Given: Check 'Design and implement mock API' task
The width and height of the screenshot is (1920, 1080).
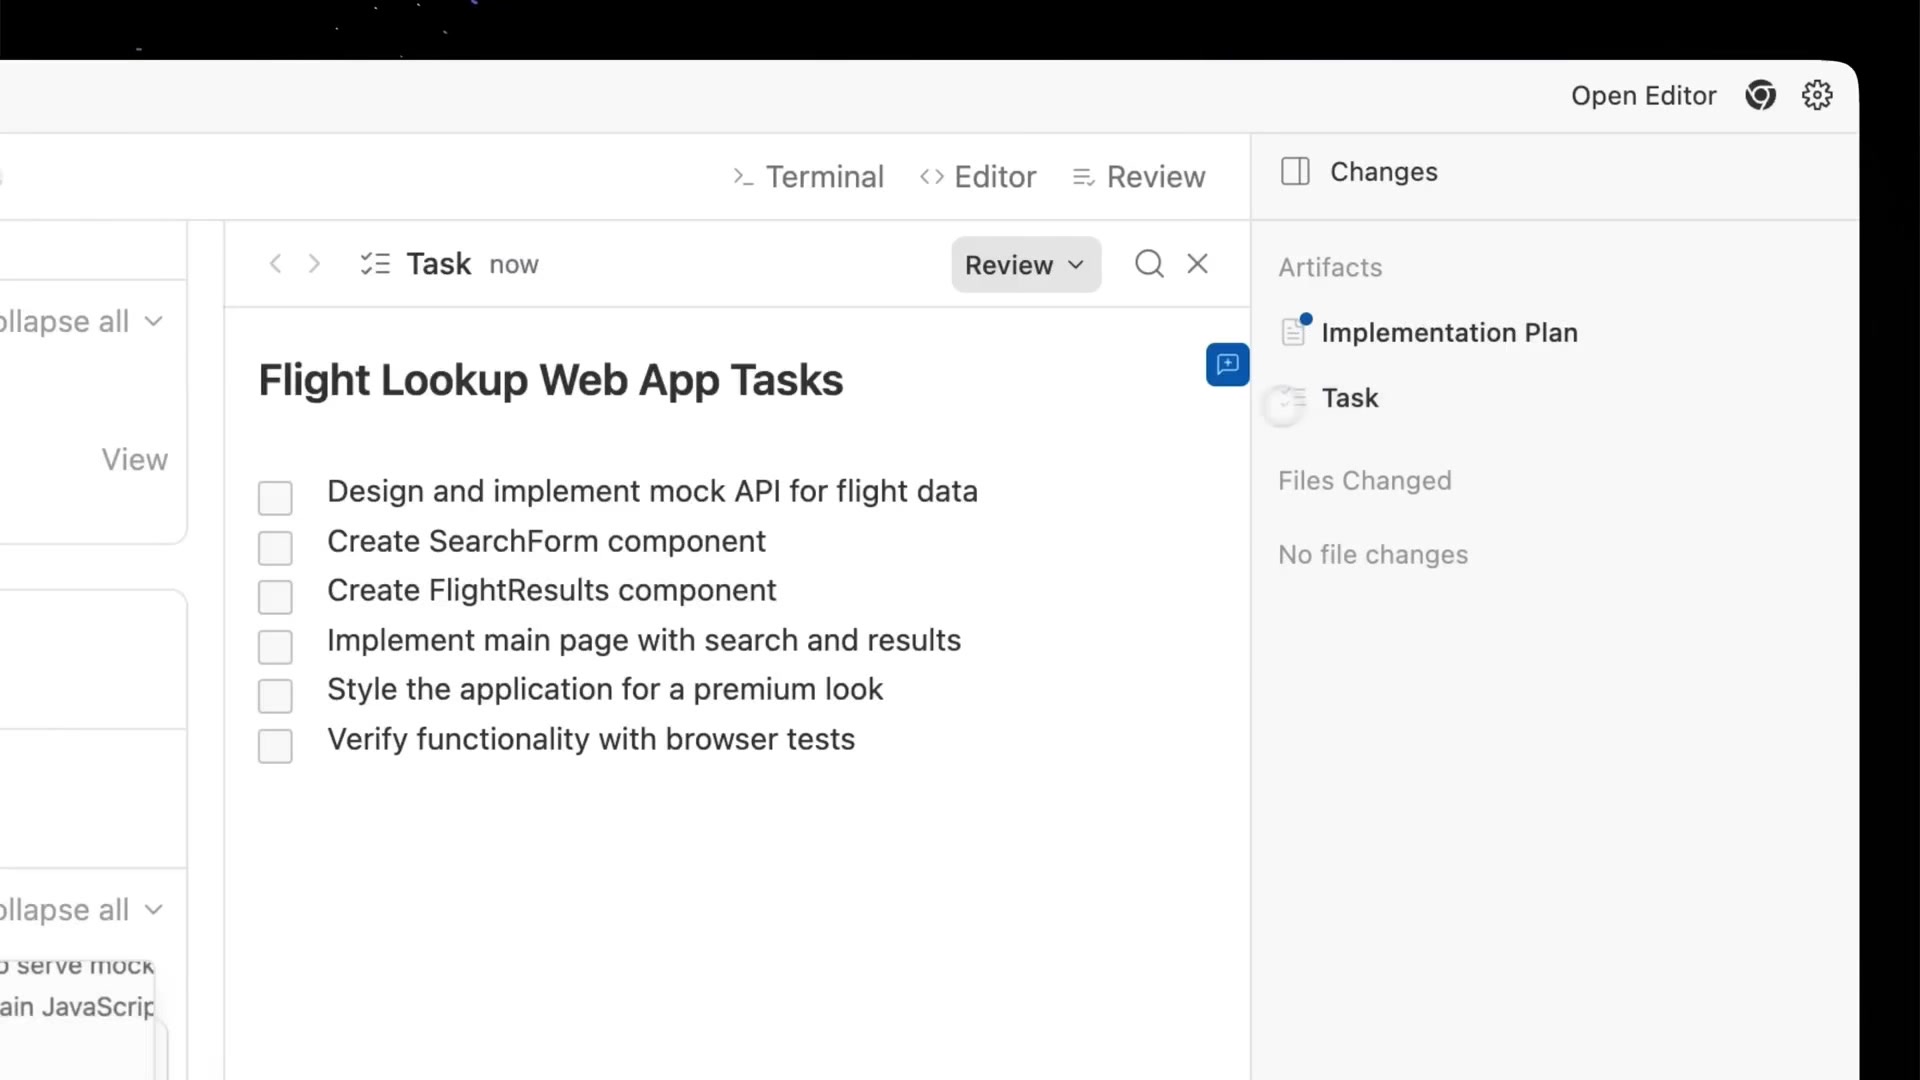Looking at the screenshot, I should coord(275,497).
